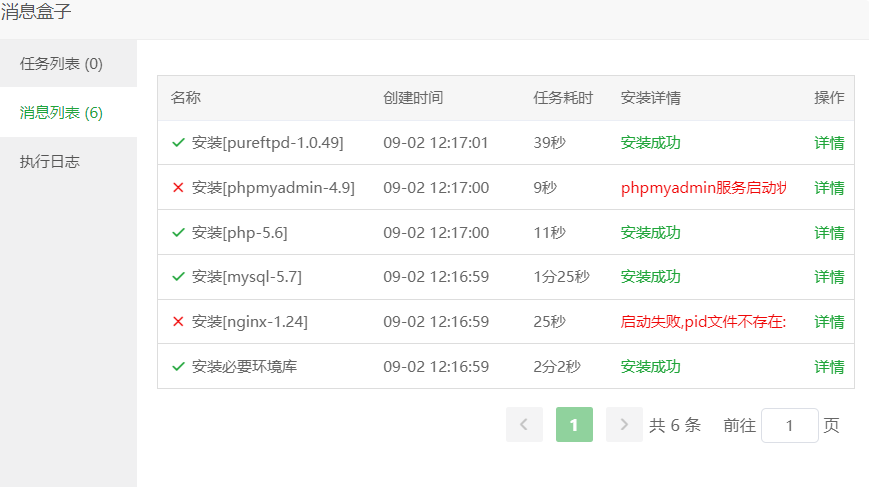Click green checkmark icon for 安装必要环境库

point(178,366)
